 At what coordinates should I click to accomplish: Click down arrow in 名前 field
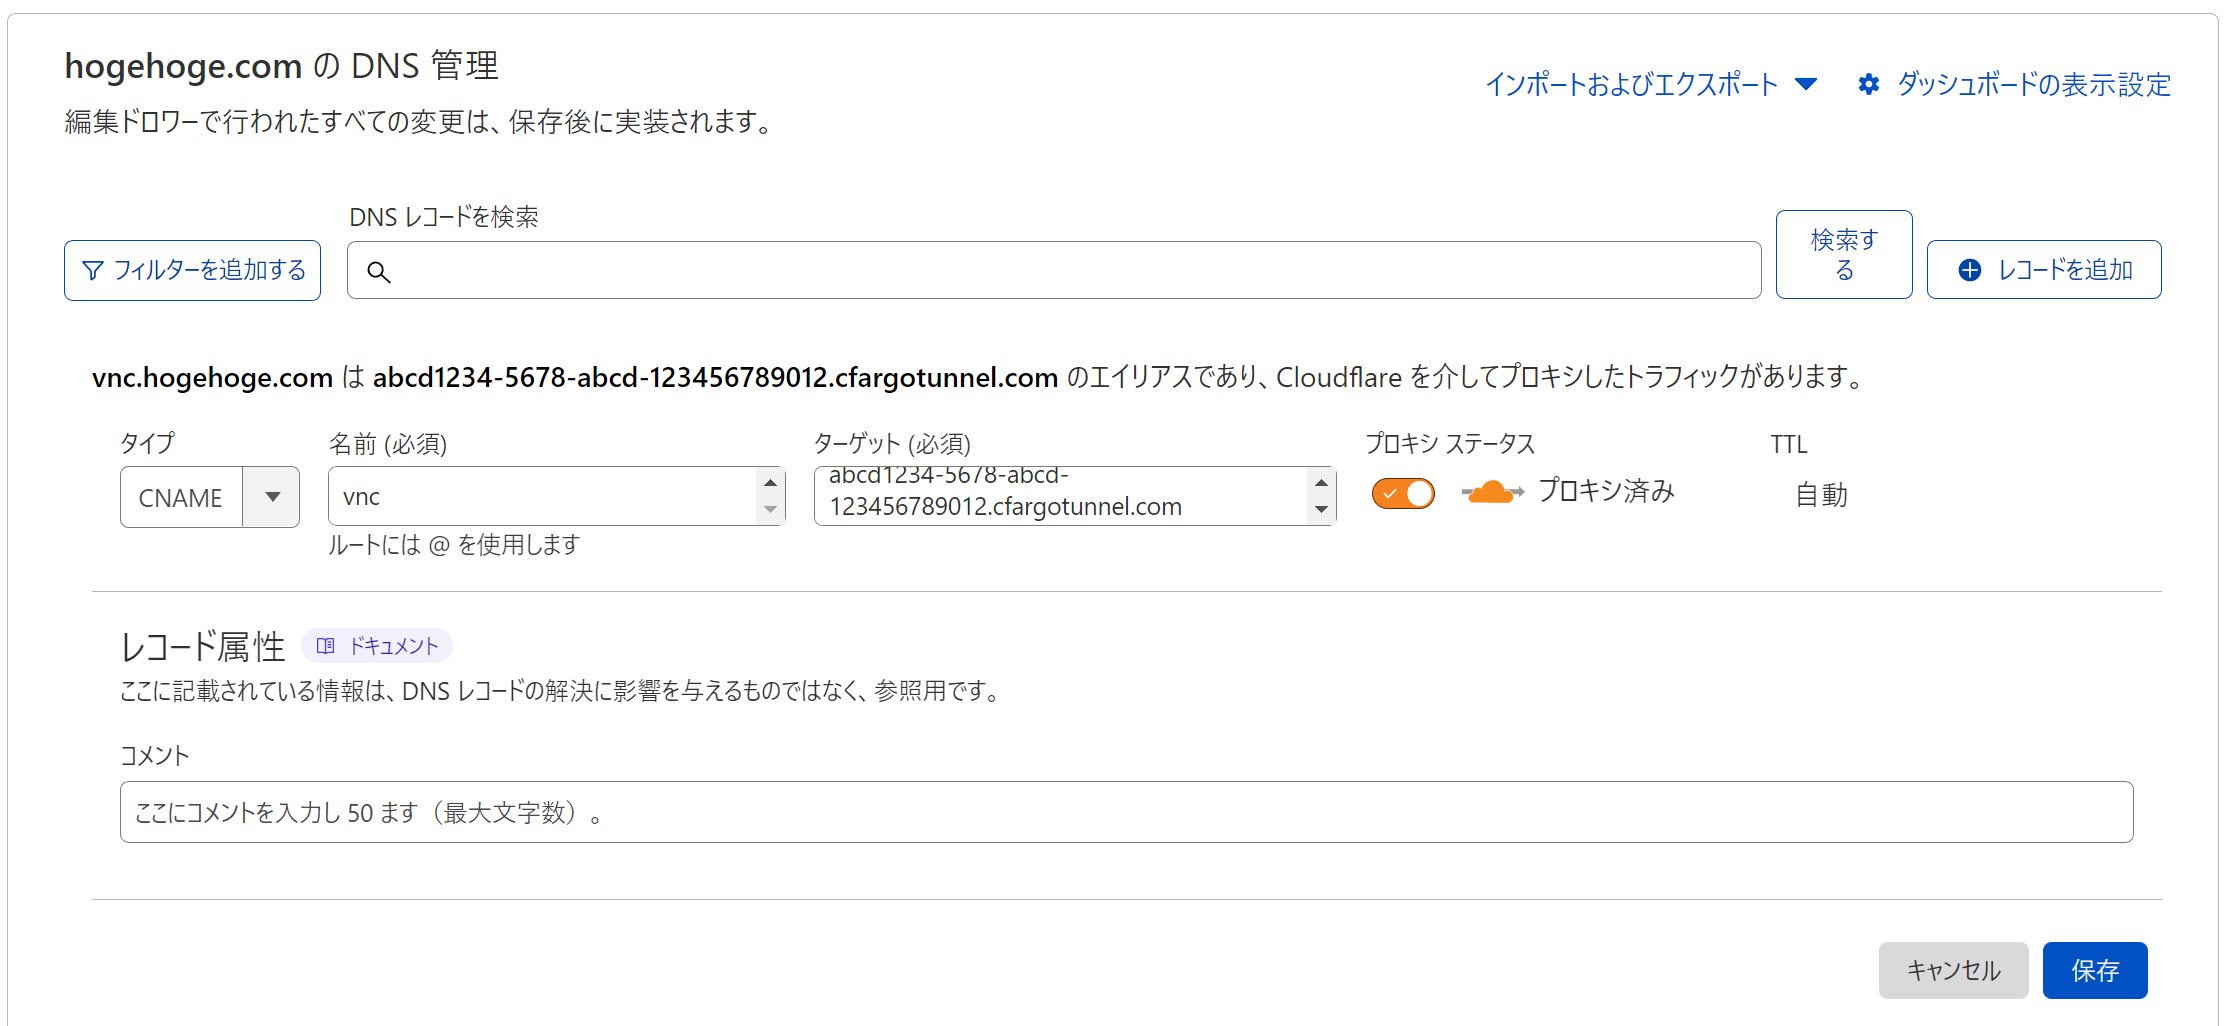[x=770, y=510]
